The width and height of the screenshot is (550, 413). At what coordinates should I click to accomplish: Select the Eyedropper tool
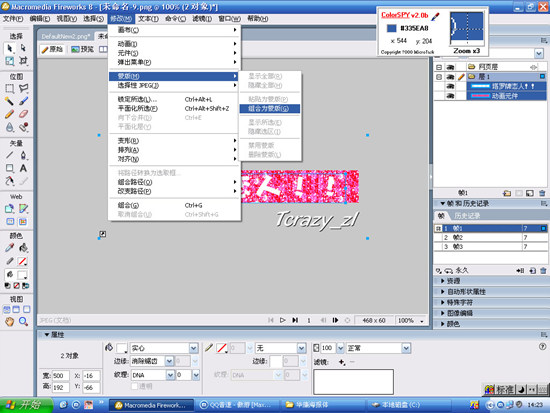click(9, 248)
